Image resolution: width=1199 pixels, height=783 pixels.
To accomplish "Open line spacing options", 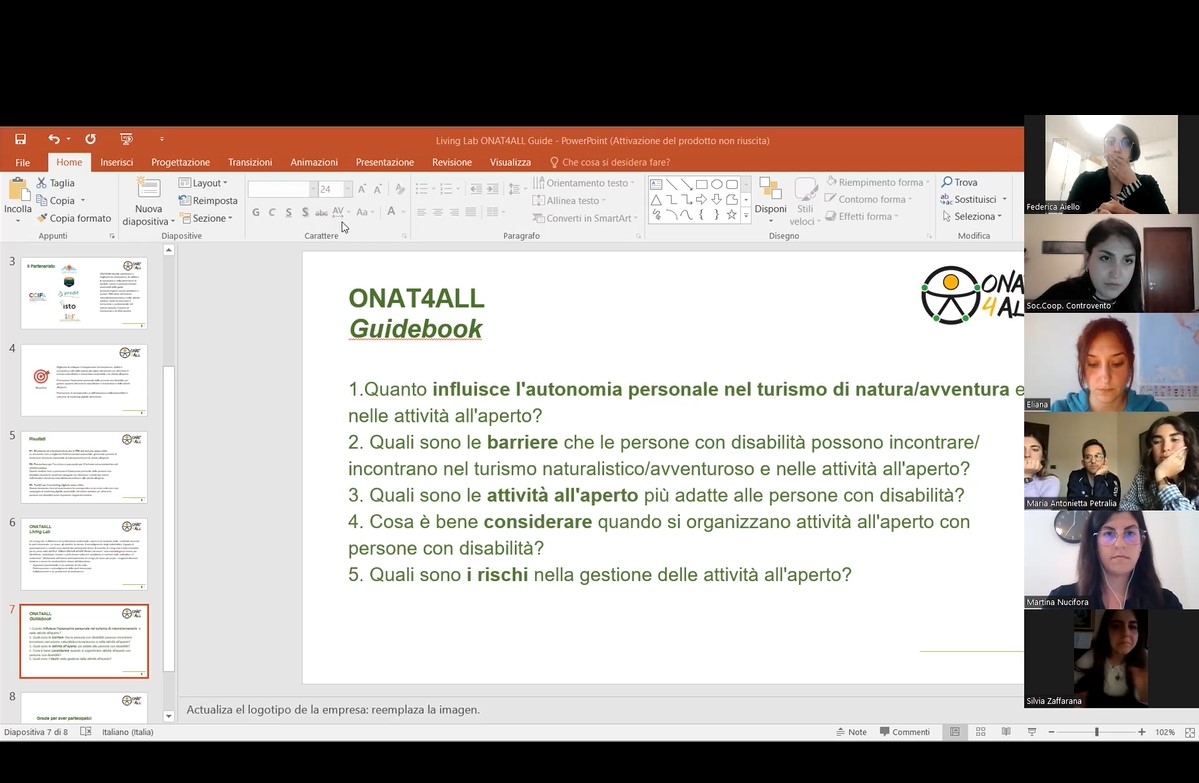I will pyautogui.click(x=516, y=189).
